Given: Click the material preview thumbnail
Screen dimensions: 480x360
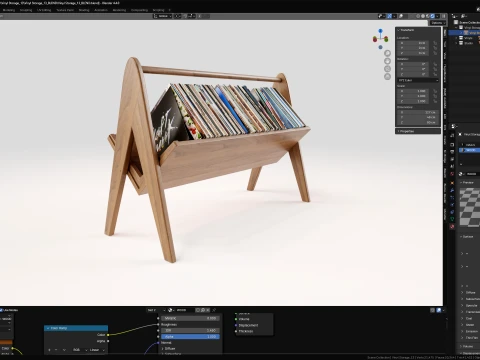Looking at the screenshot, I should tap(470, 207).
